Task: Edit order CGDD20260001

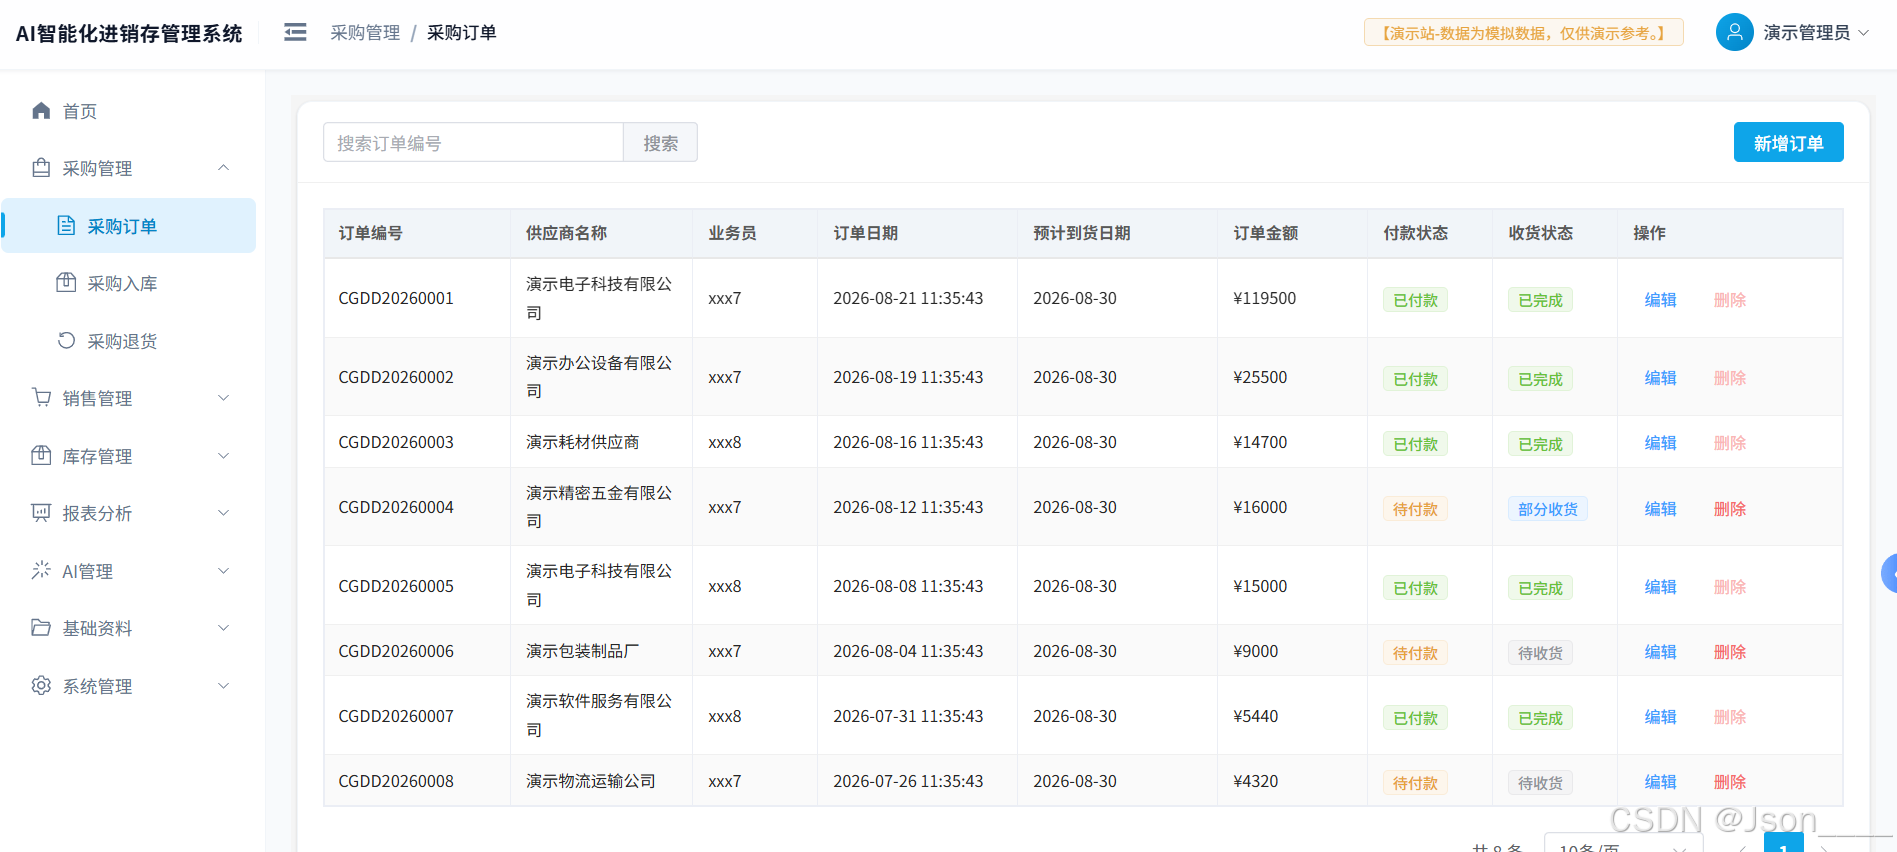Action: coord(1660,300)
